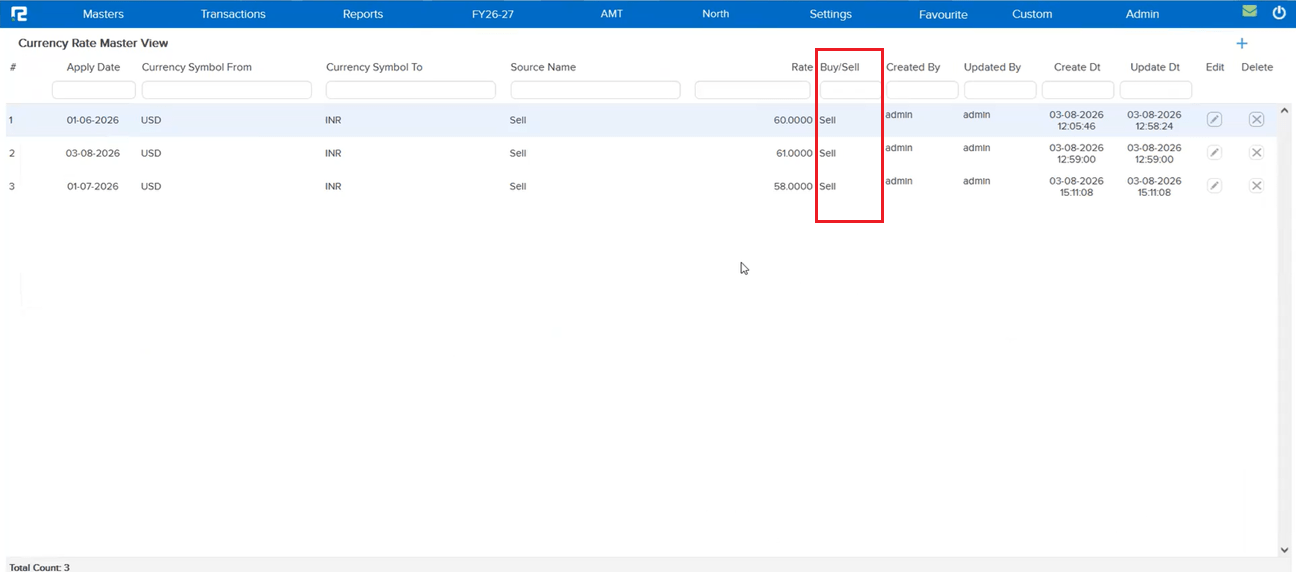The height and width of the screenshot is (572, 1296).
Task: Focus the Apply Date filter field
Action: point(93,90)
